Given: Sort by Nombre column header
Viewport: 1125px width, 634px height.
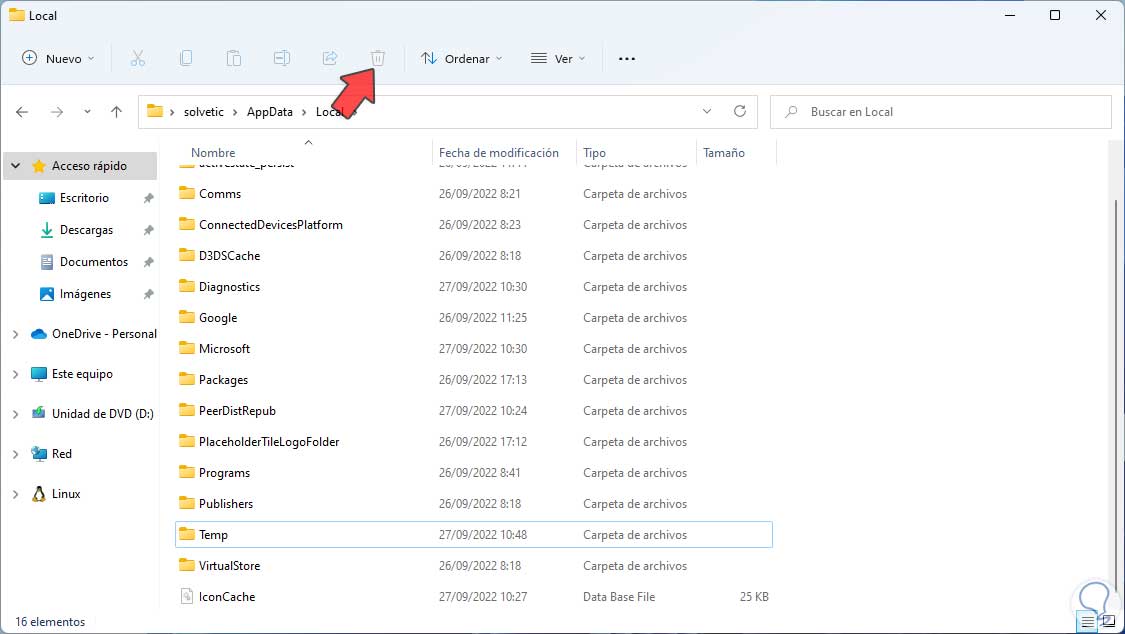Looking at the screenshot, I should pyautogui.click(x=213, y=153).
